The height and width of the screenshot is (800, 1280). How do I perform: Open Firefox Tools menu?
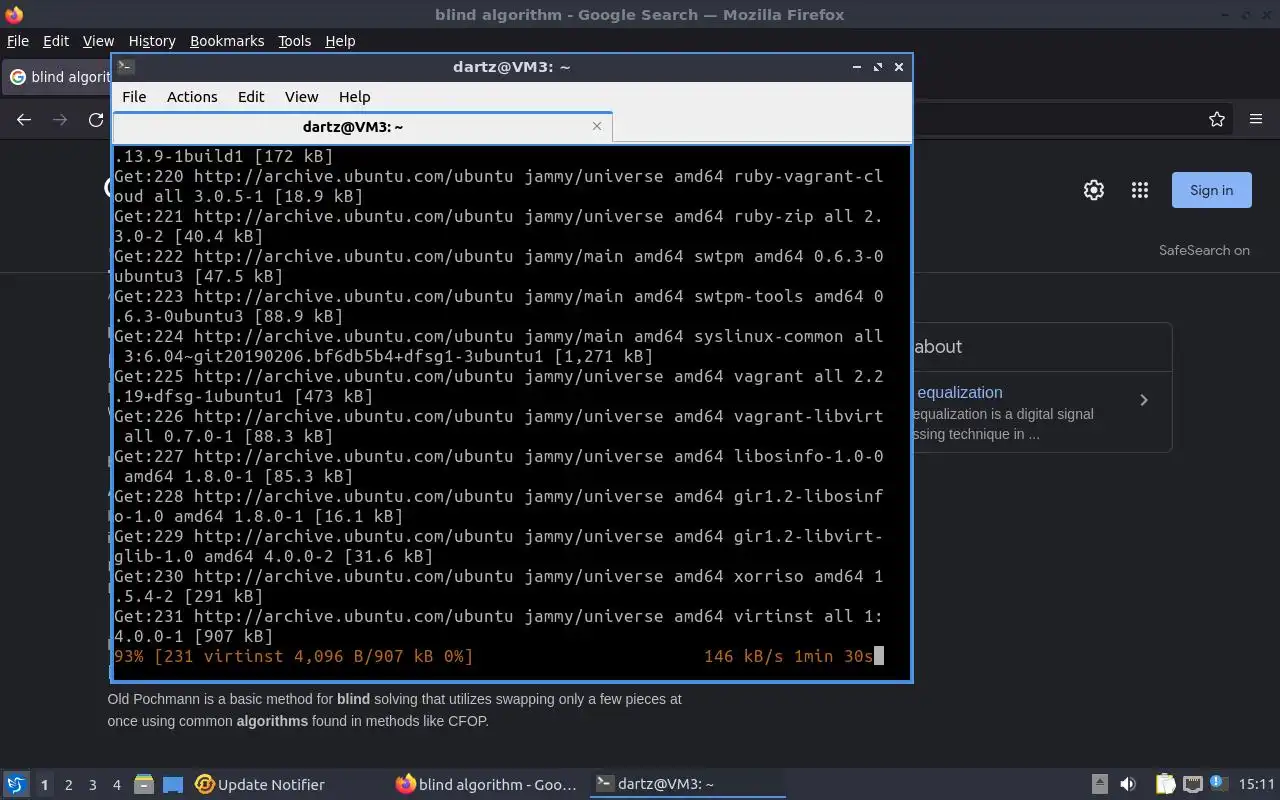pos(294,41)
